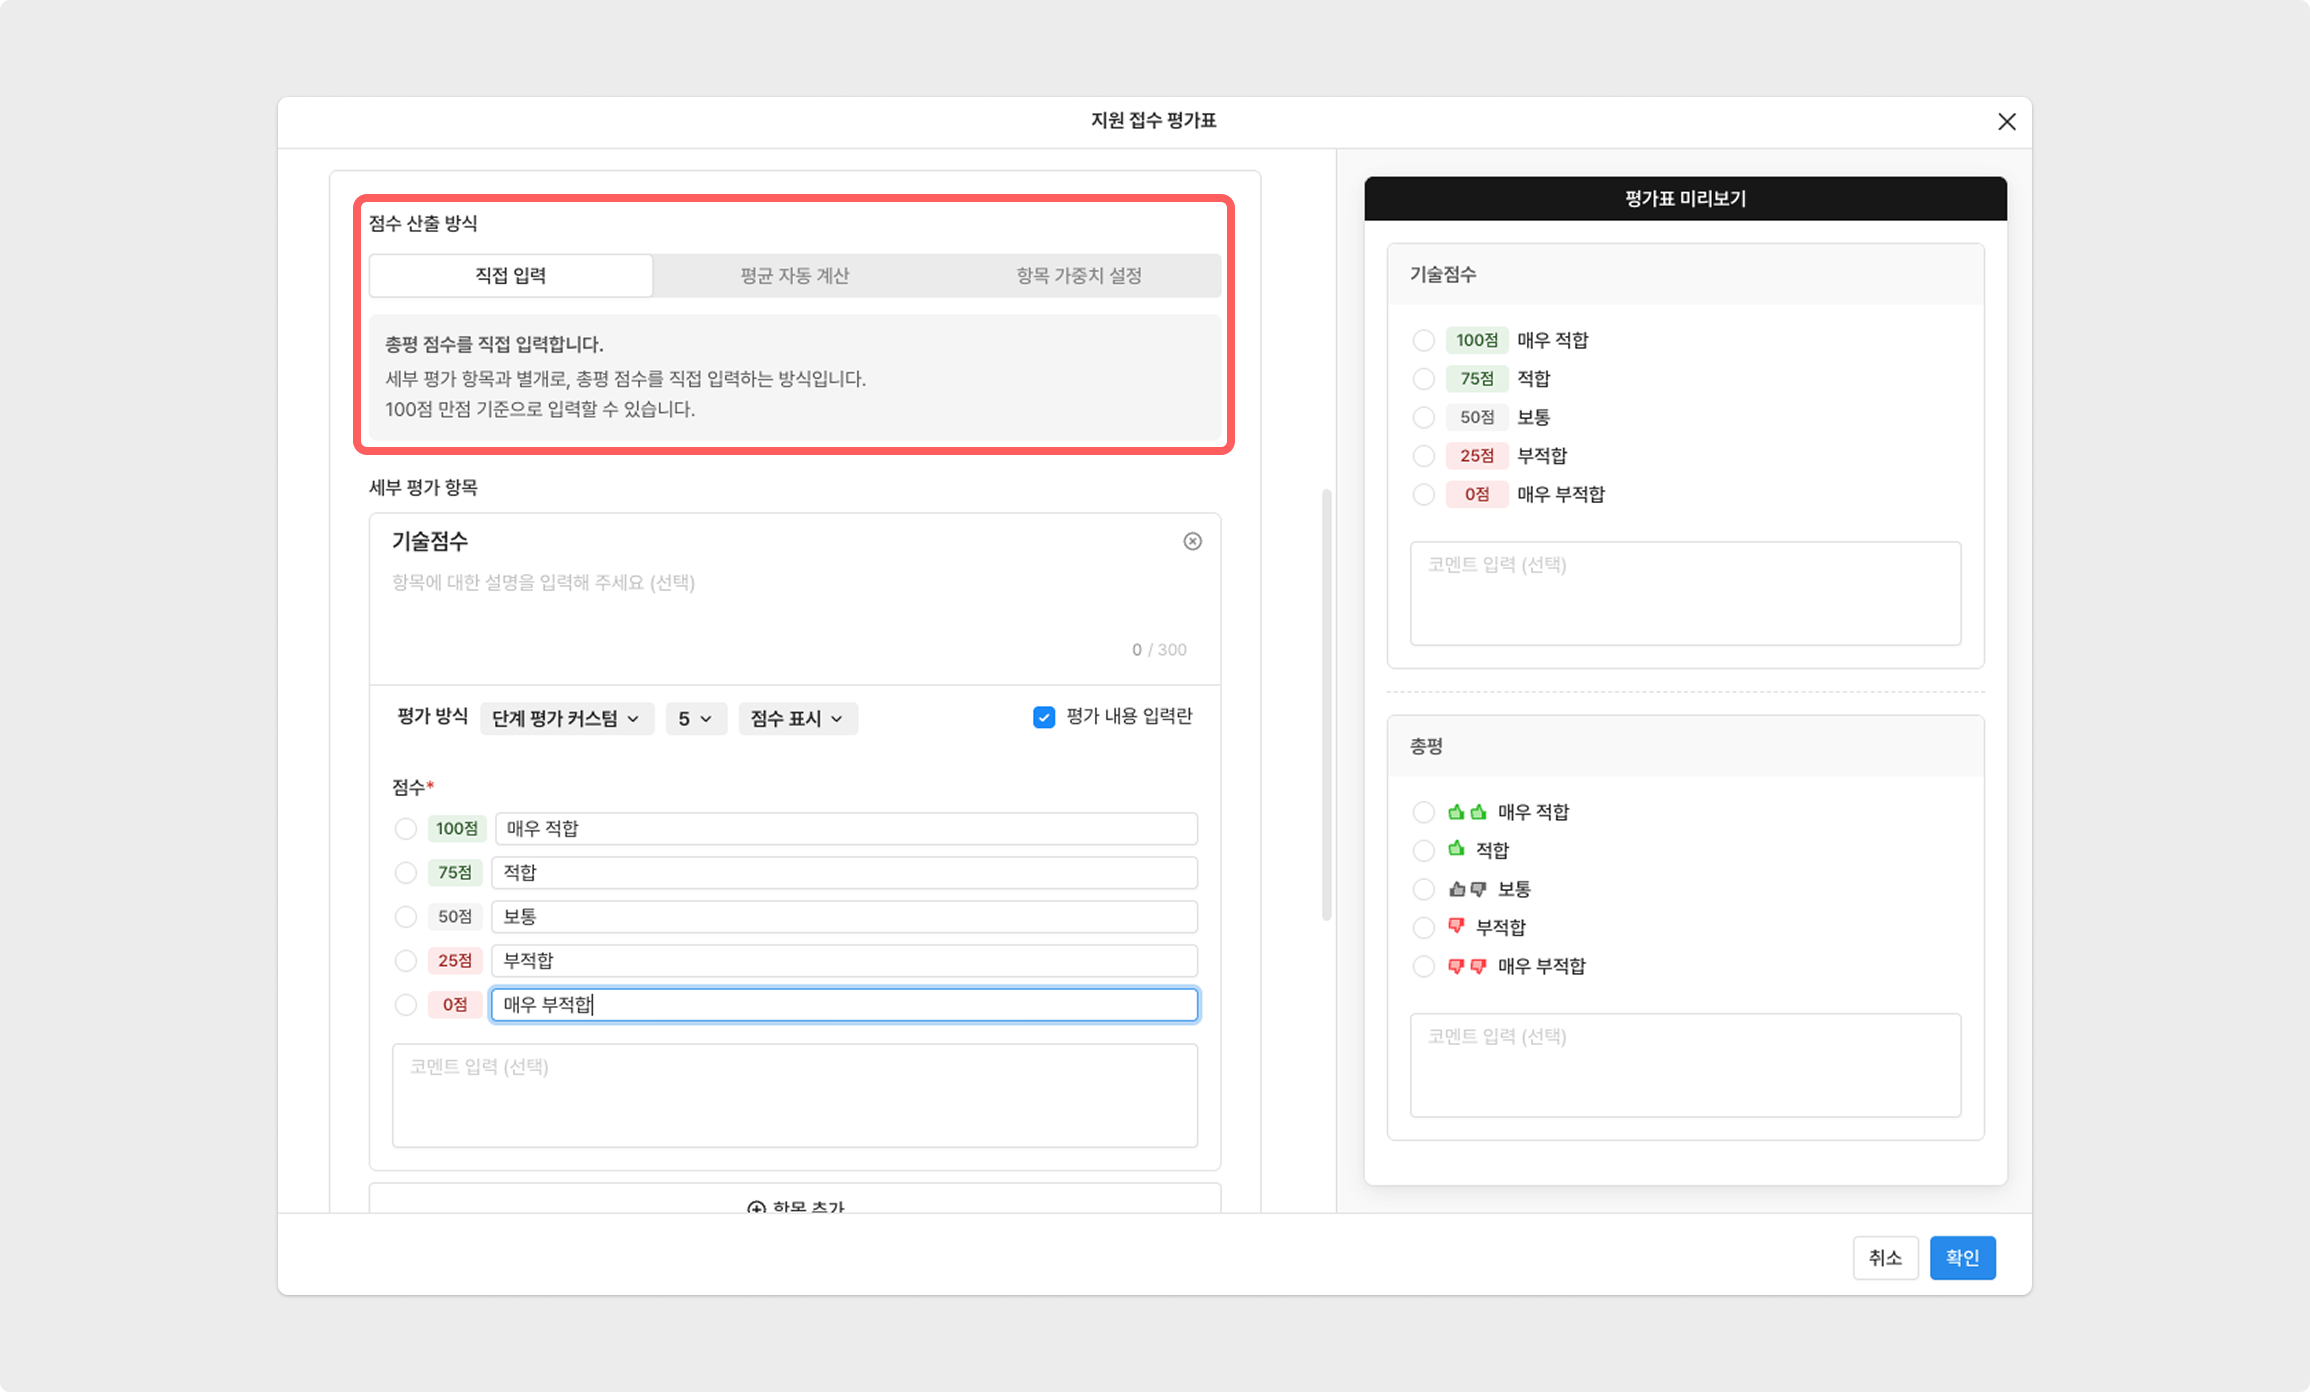2310x1392 pixels.
Task: Close the 지원 접수 평가표 dialog
Action: (2006, 122)
